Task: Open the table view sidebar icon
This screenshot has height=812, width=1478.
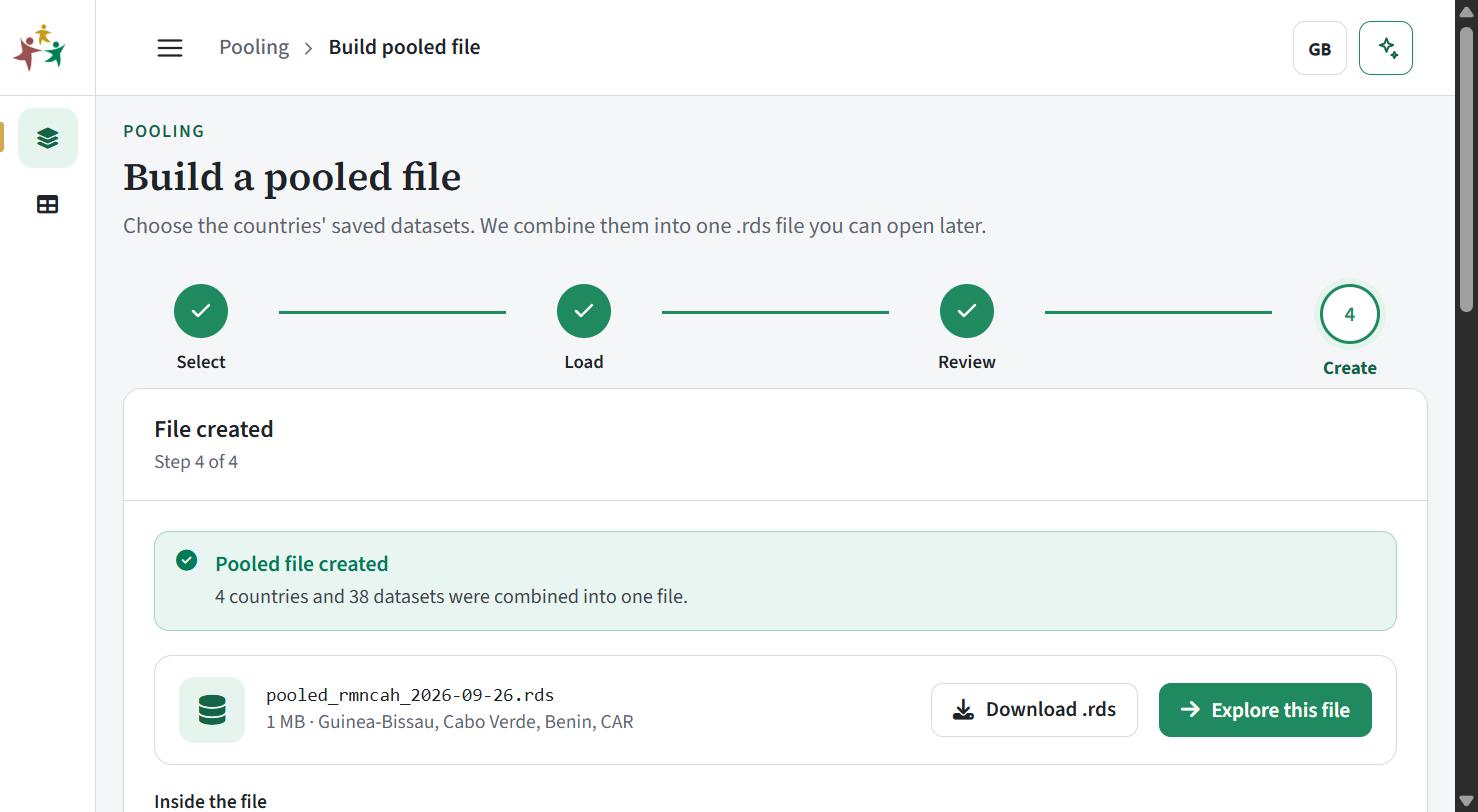Action: tap(47, 204)
